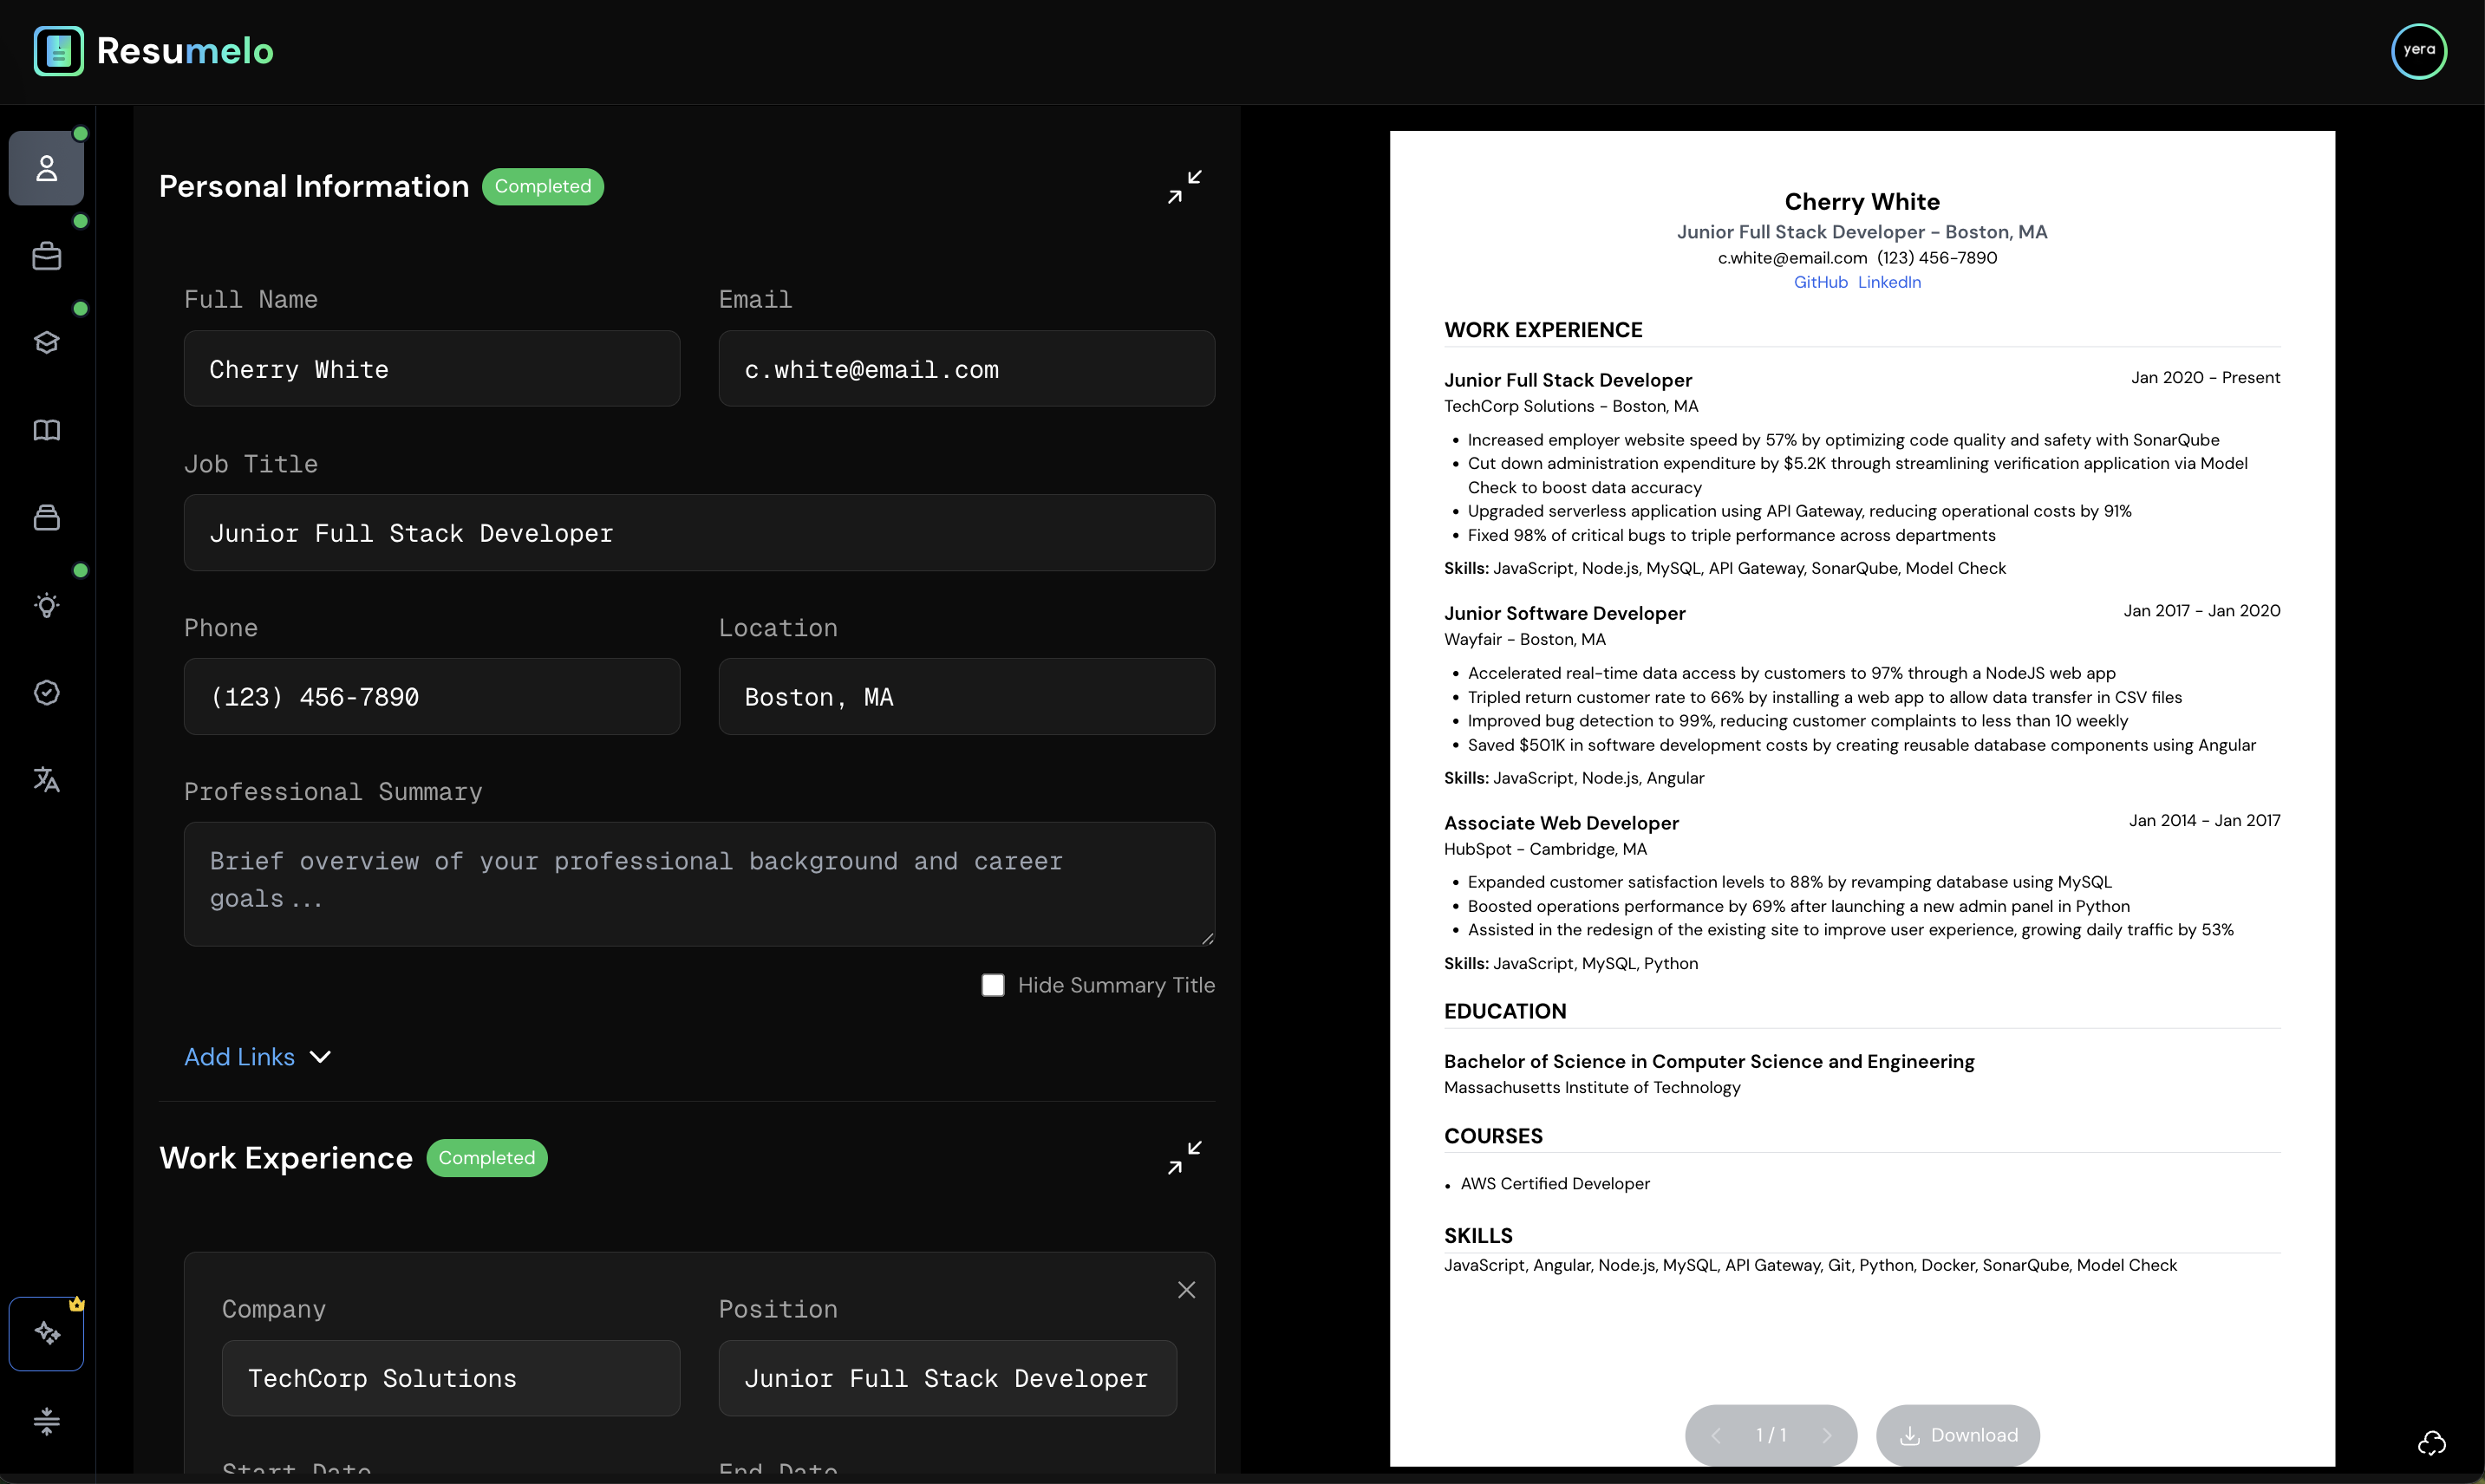Open Courses book sidebar icon
The width and height of the screenshot is (2485, 1484).
point(46,430)
